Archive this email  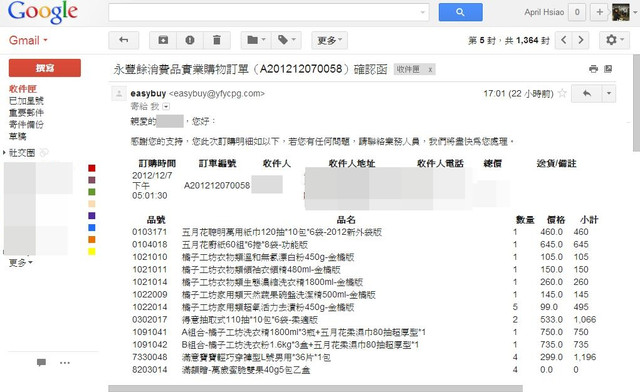click(163, 40)
